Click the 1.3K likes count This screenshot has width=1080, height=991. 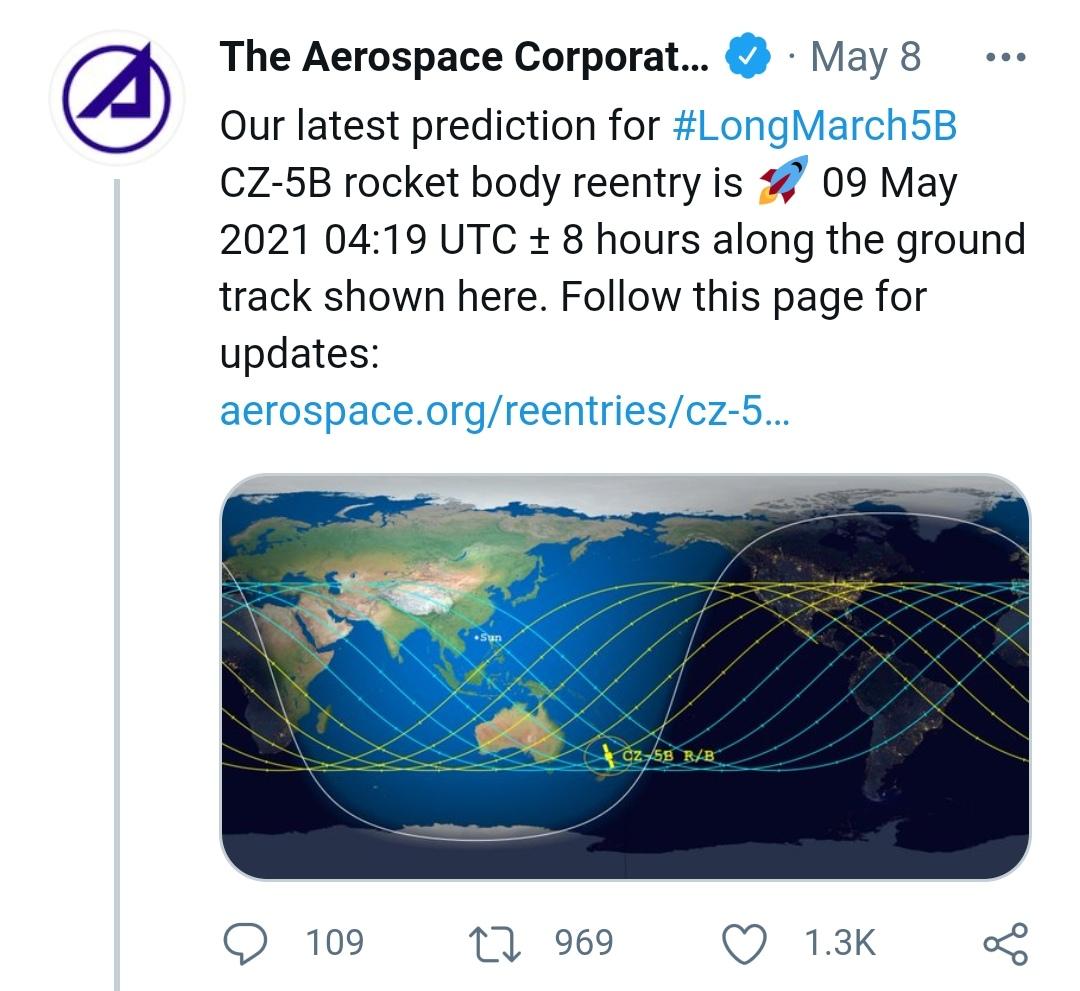tap(840, 943)
